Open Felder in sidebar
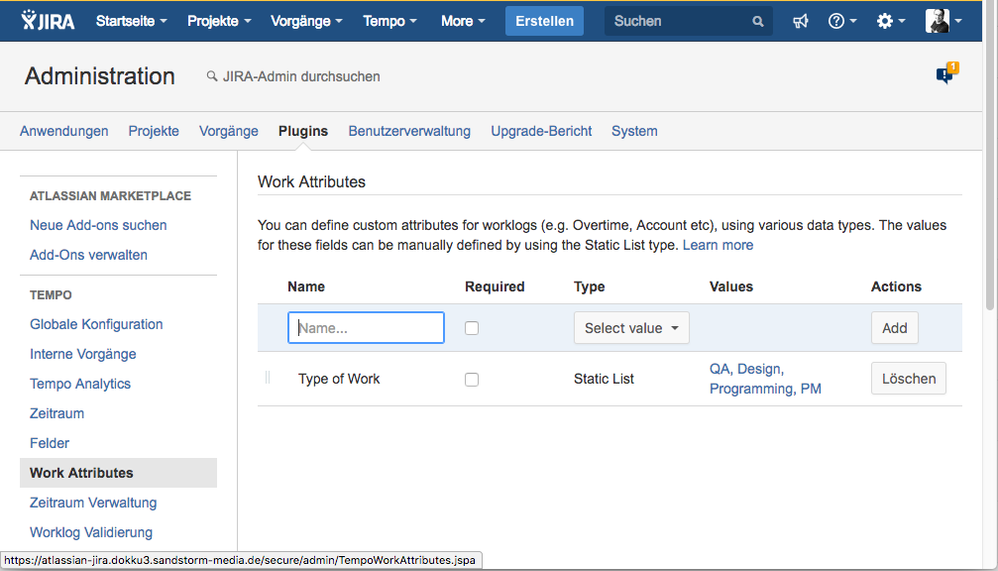This screenshot has width=998, height=571. point(50,443)
